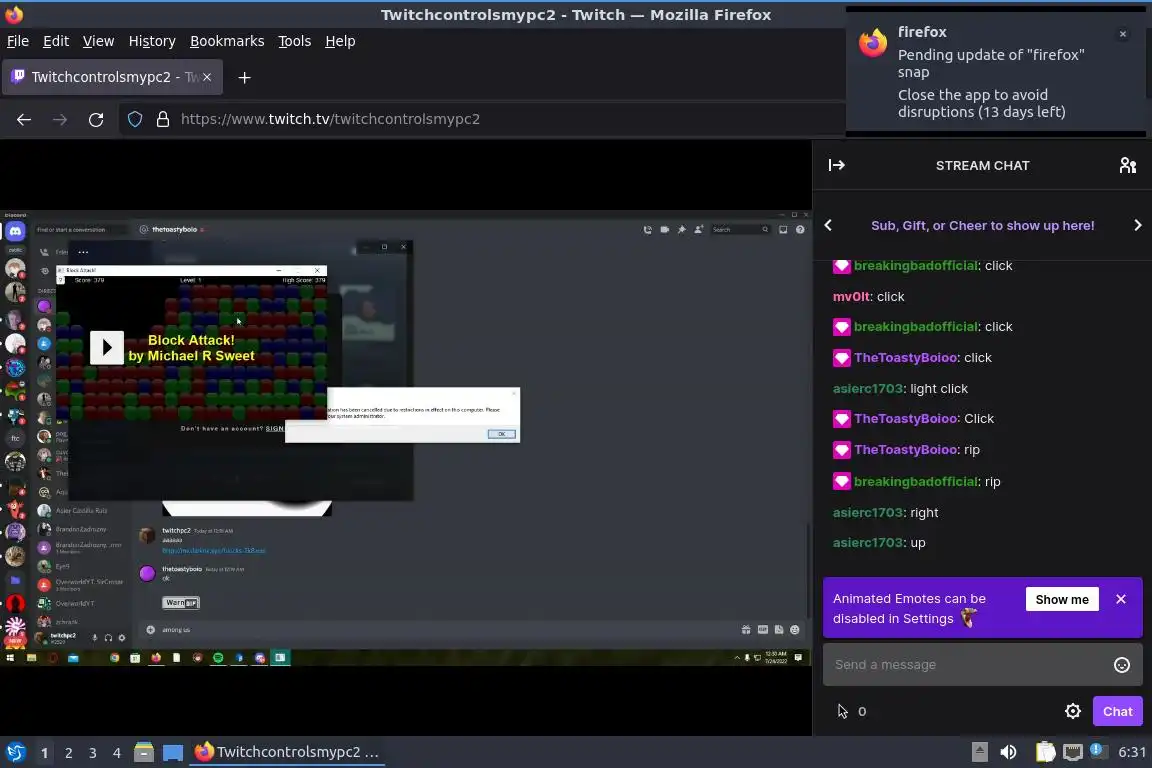The width and height of the screenshot is (1152, 768).
Task: Select Firefox Twitchcontrolsmypc2 taskbar entry
Action: (287, 752)
